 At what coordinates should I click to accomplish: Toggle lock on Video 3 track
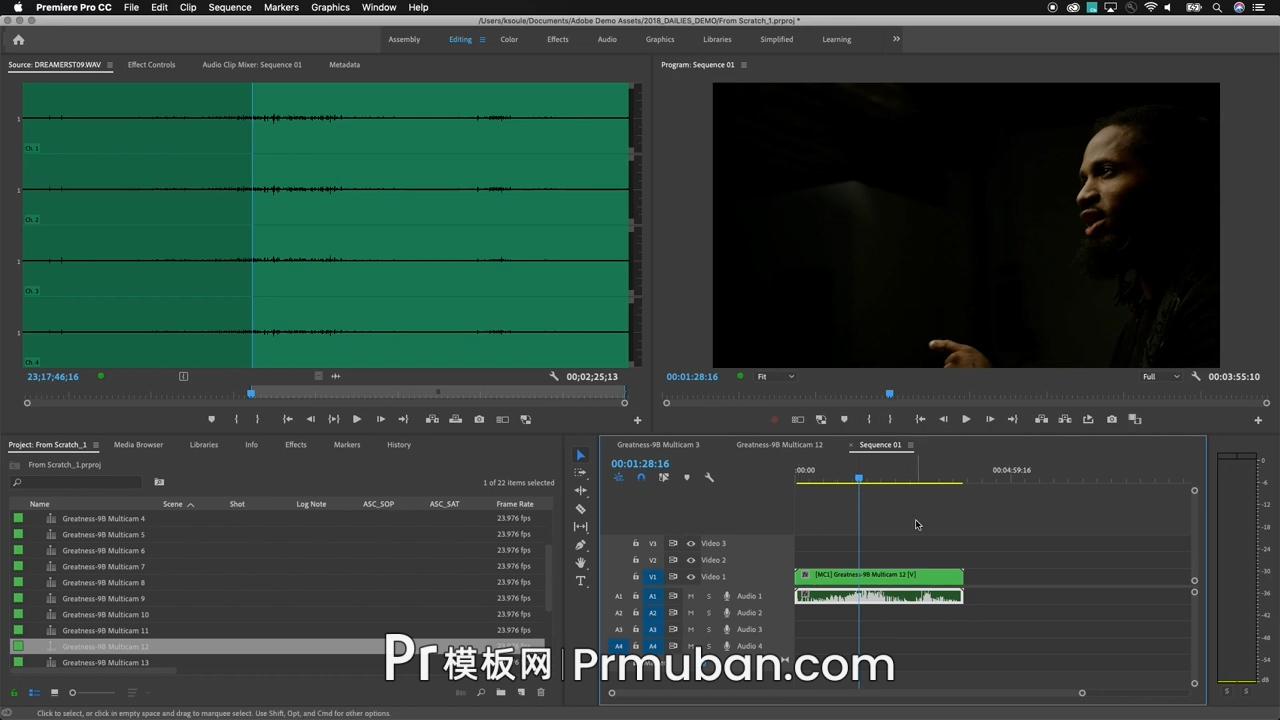[635, 544]
